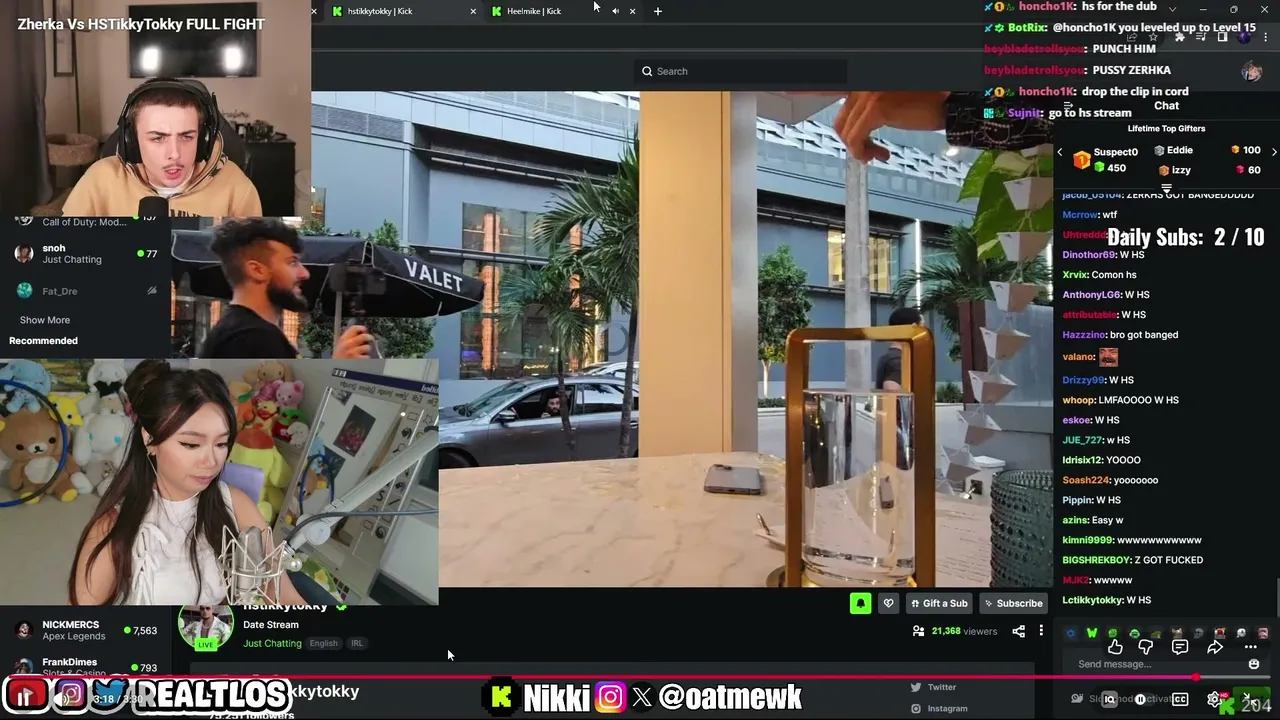Dislike the video with thumbs down
This screenshot has height=720, width=1280.
coord(1146,647)
